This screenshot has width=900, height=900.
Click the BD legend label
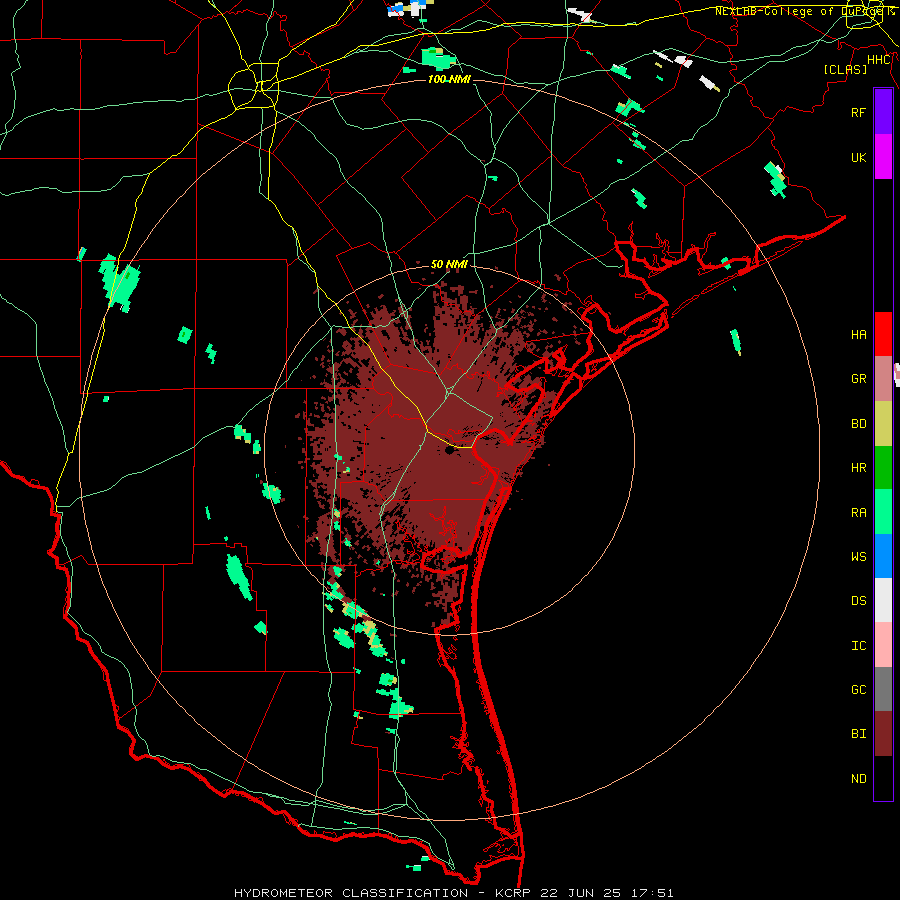[859, 424]
